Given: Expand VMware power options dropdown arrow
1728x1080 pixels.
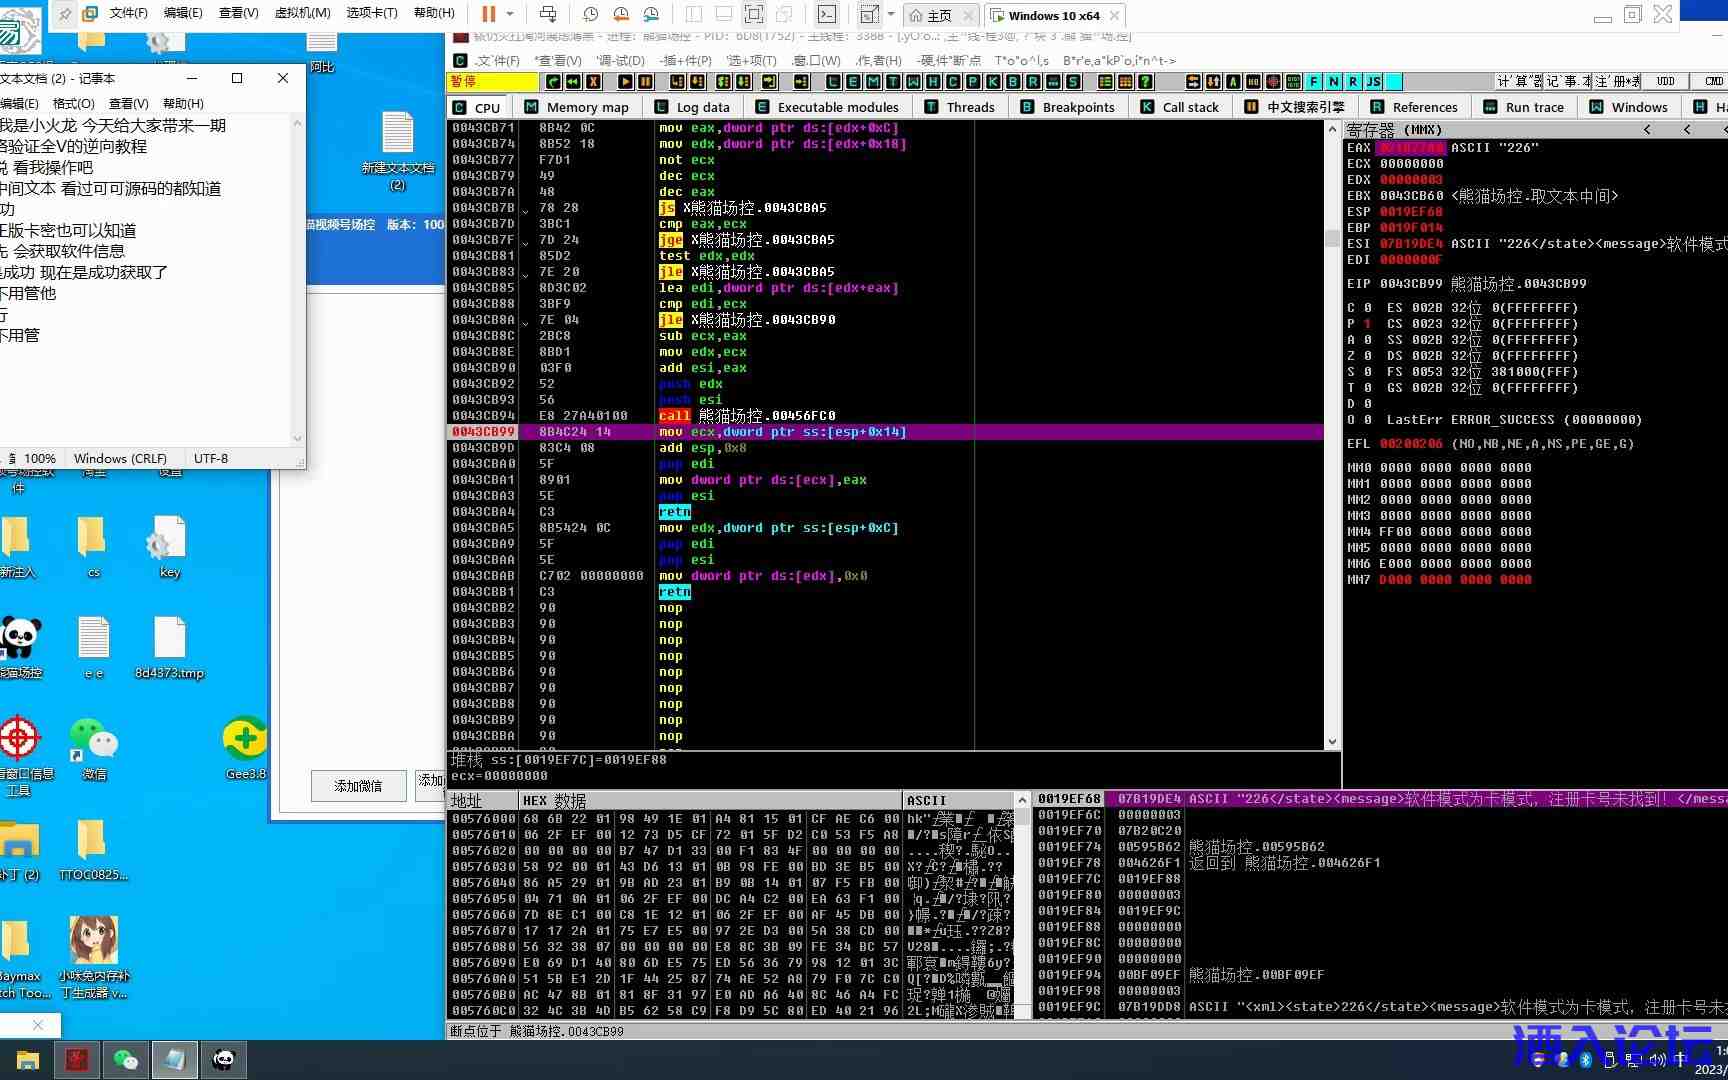Looking at the screenshot, I should point(510,14).
